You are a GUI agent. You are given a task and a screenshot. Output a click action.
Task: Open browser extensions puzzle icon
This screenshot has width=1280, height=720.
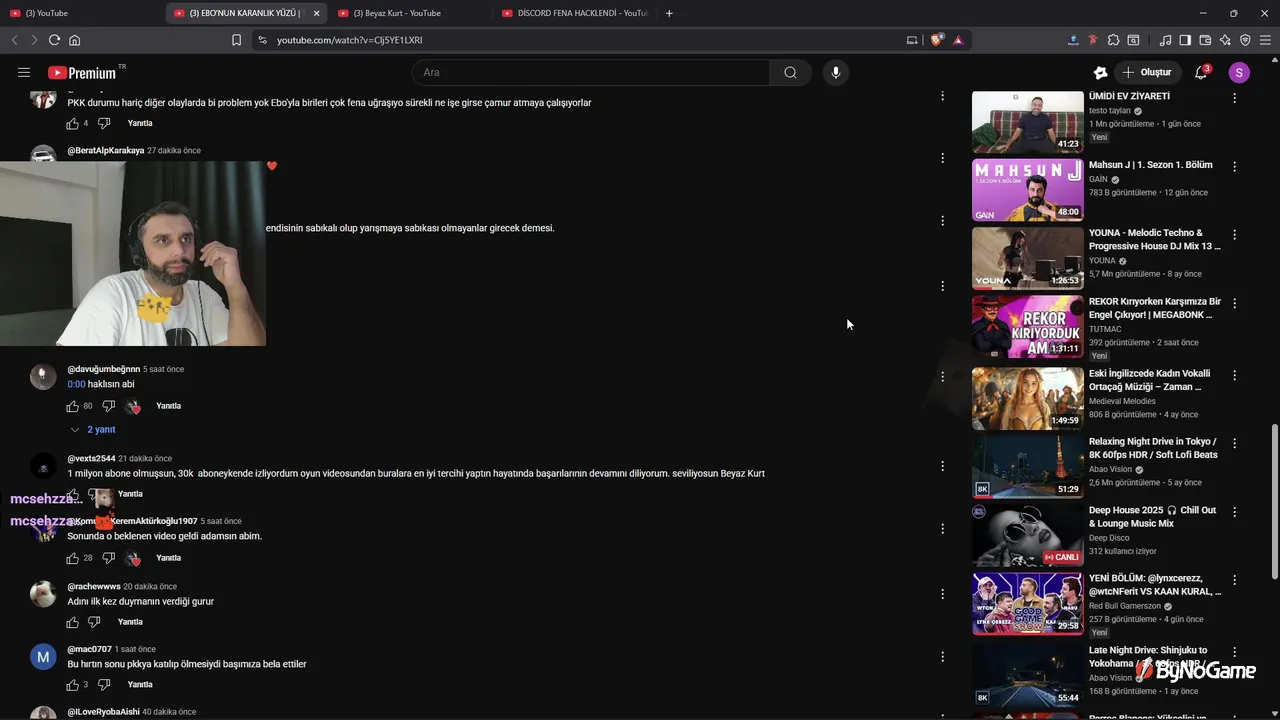tap(1113, 40)
